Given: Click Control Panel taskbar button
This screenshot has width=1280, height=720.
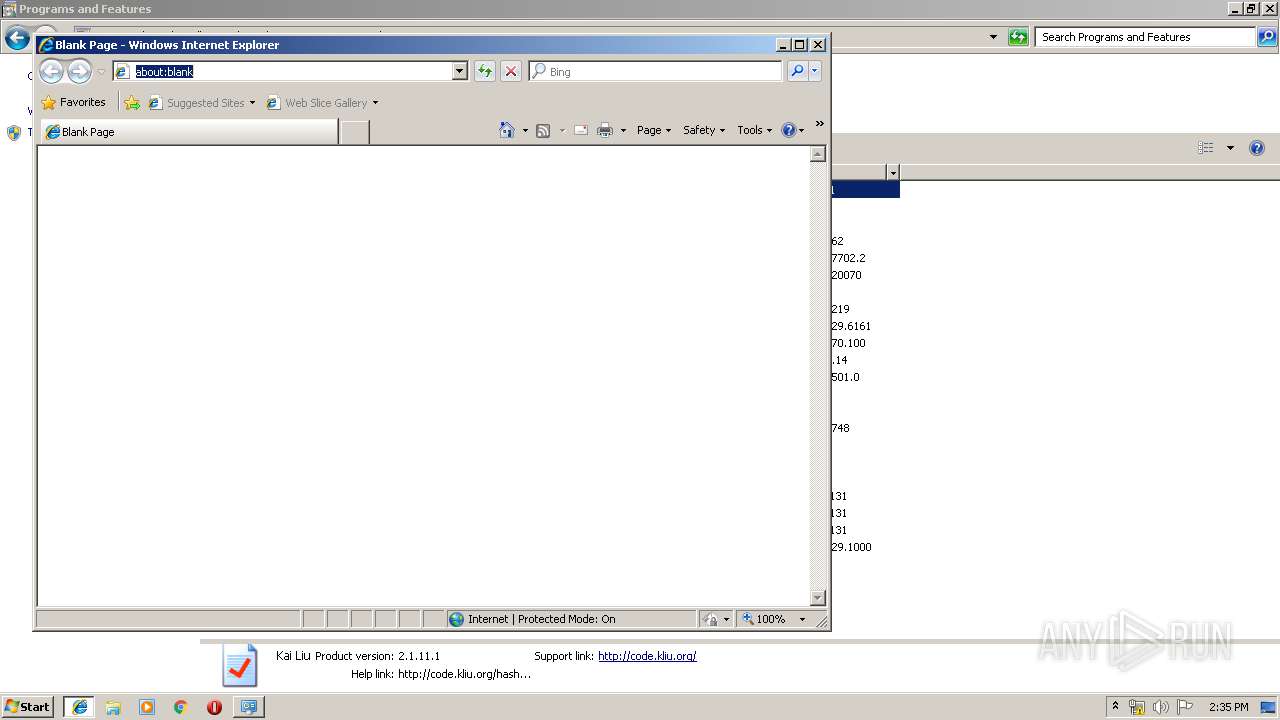Looking at the screenshot, I should (x=249, y=707).
